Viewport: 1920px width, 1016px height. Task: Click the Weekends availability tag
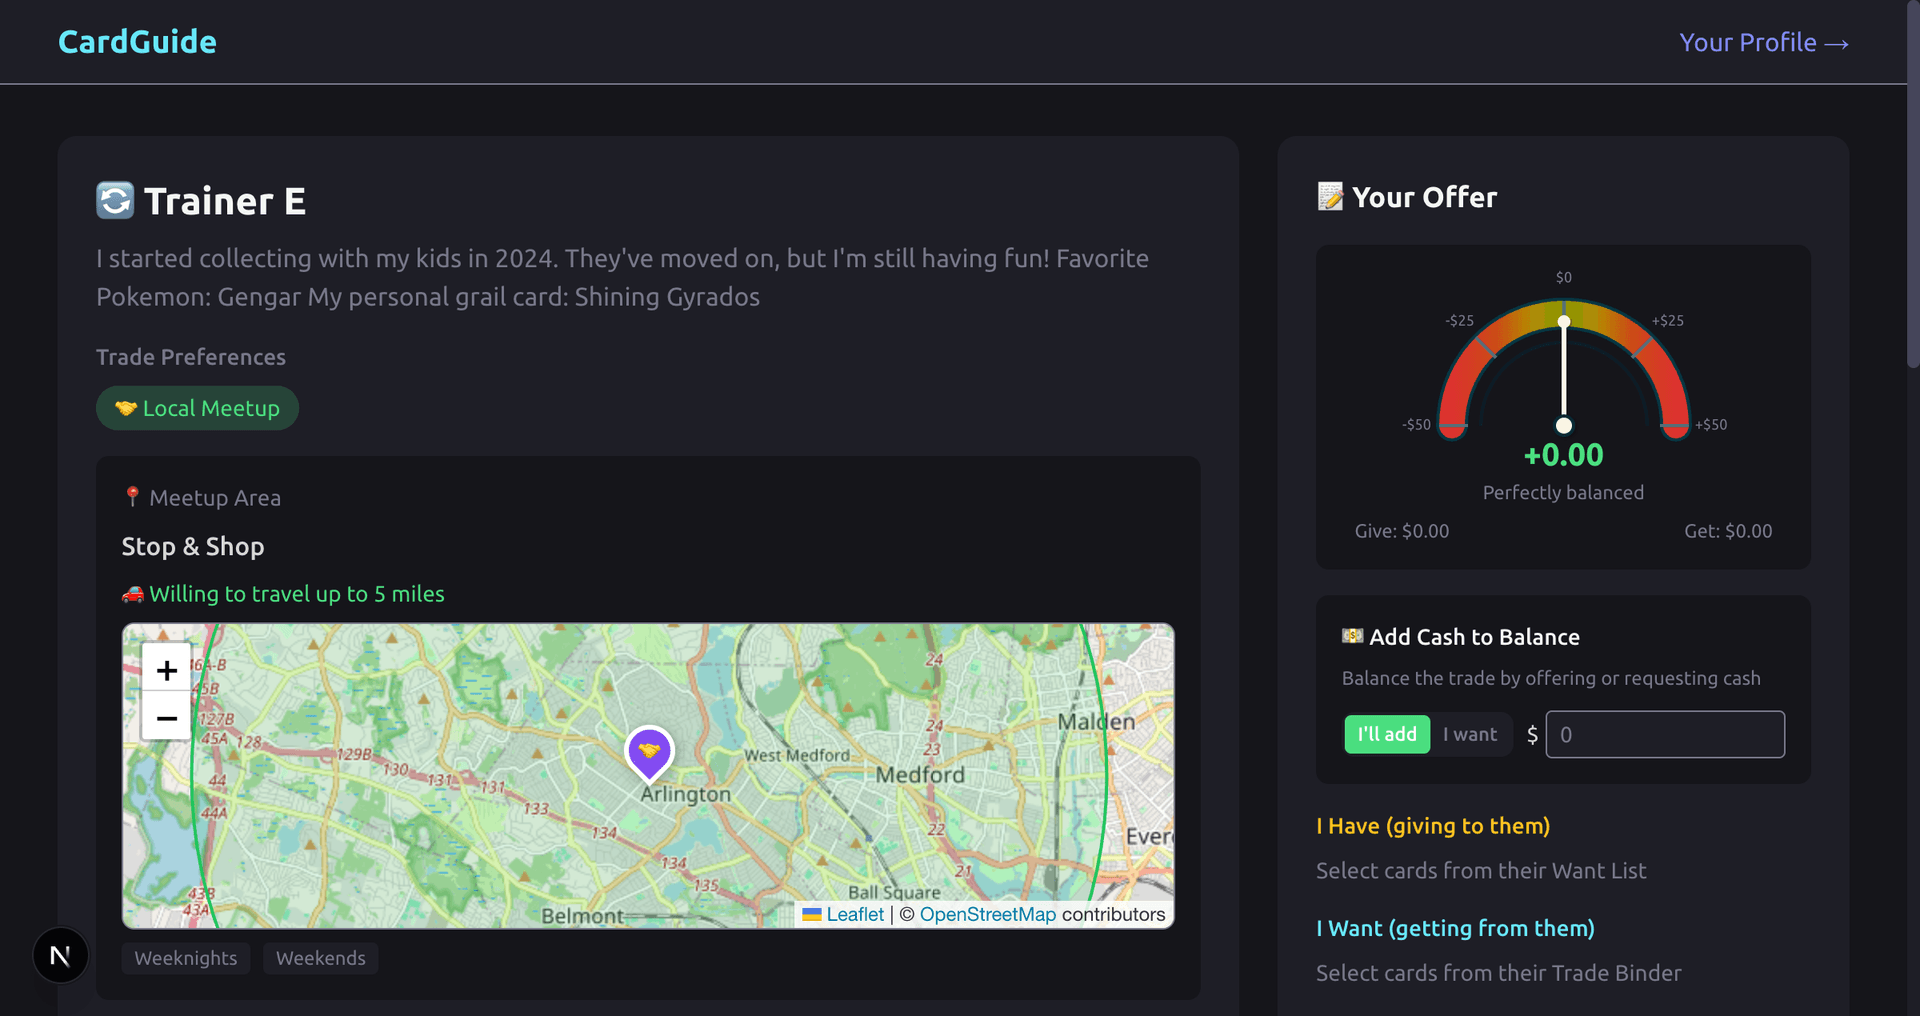320,958
